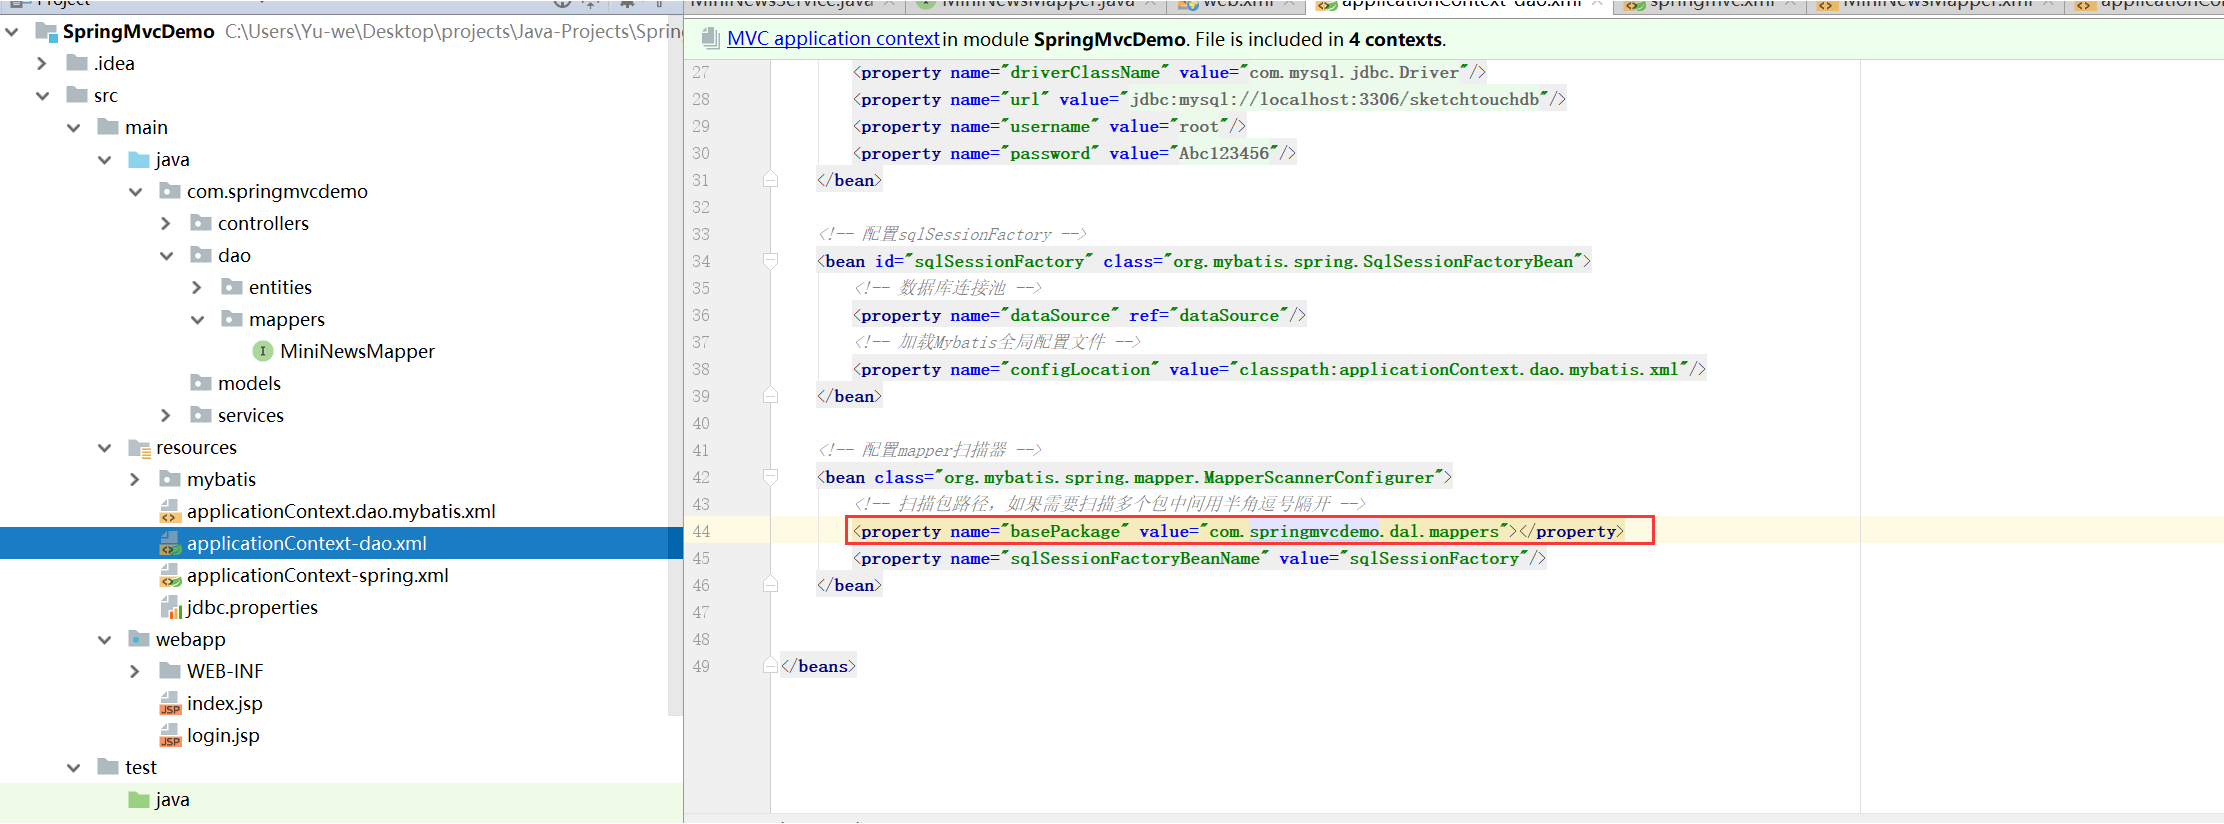The width and height of the screenshot is (2224, 824).
Task: Expand the .idea folder
Action: pyautogui.click(x=42, y=63)
